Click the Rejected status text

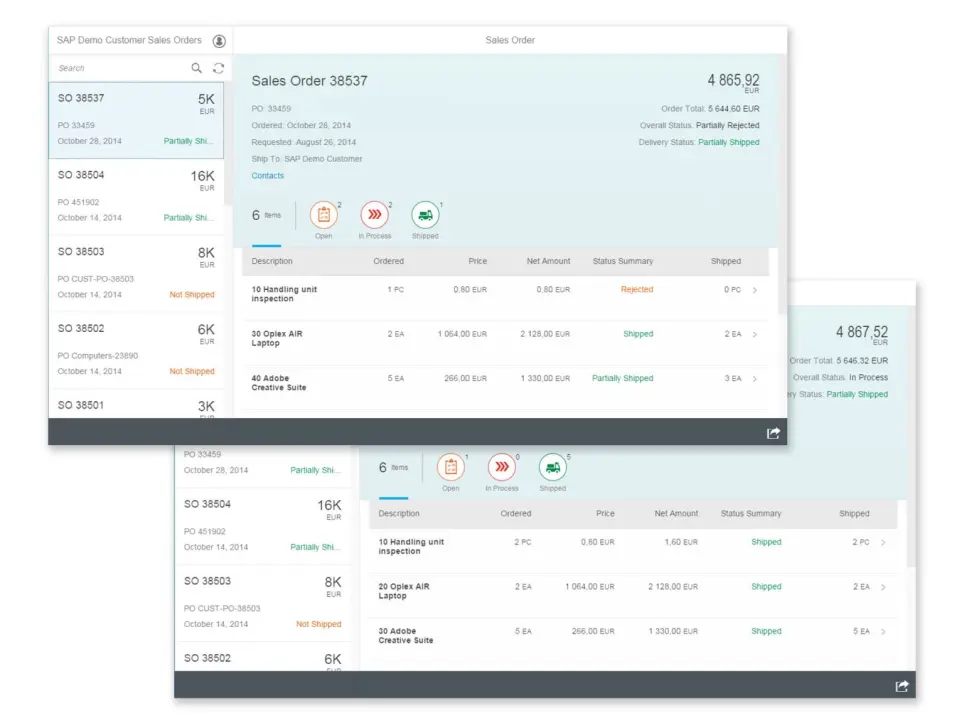click(x=637, y=289)
